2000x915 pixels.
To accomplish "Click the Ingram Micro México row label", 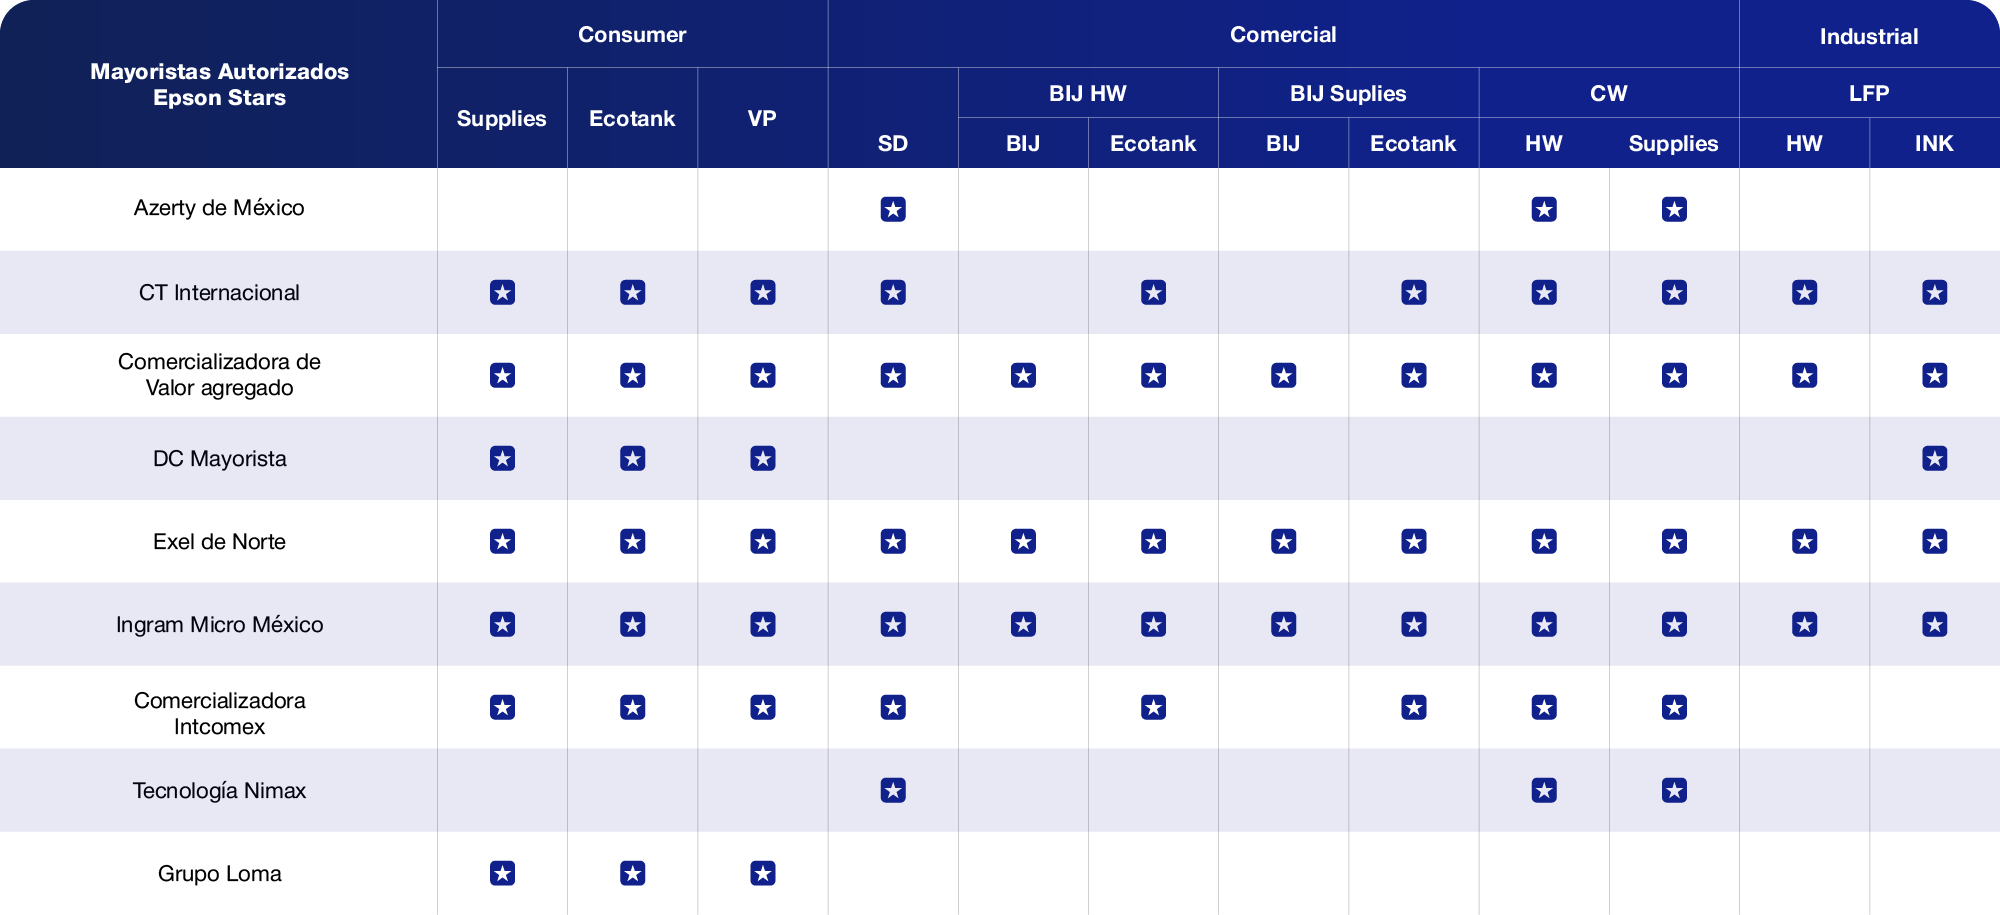I will point(219,624).
